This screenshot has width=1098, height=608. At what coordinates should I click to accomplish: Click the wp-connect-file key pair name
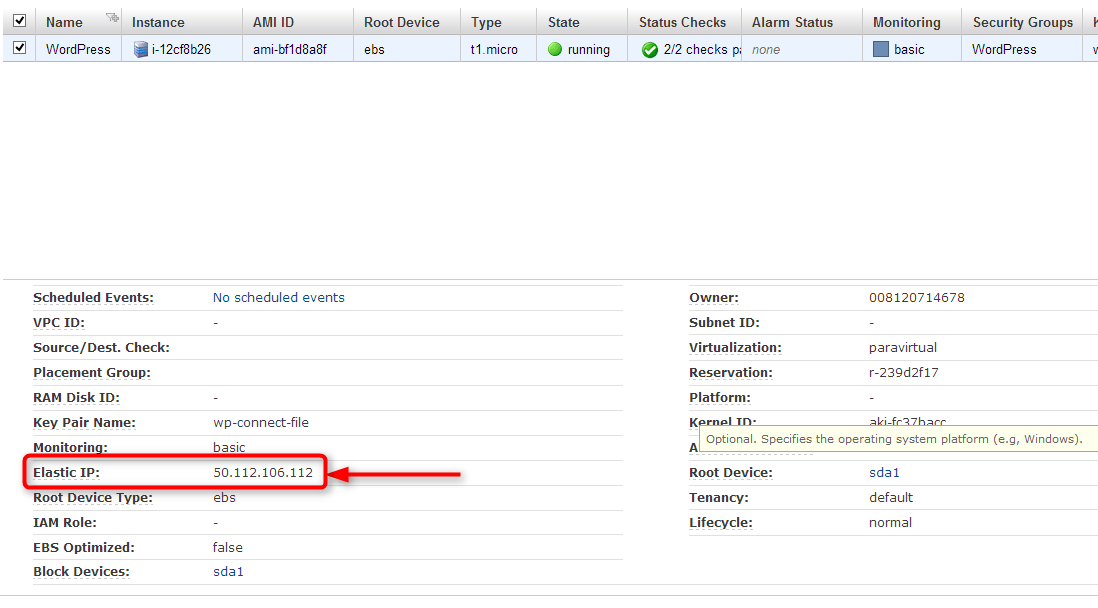pos(261,422)
